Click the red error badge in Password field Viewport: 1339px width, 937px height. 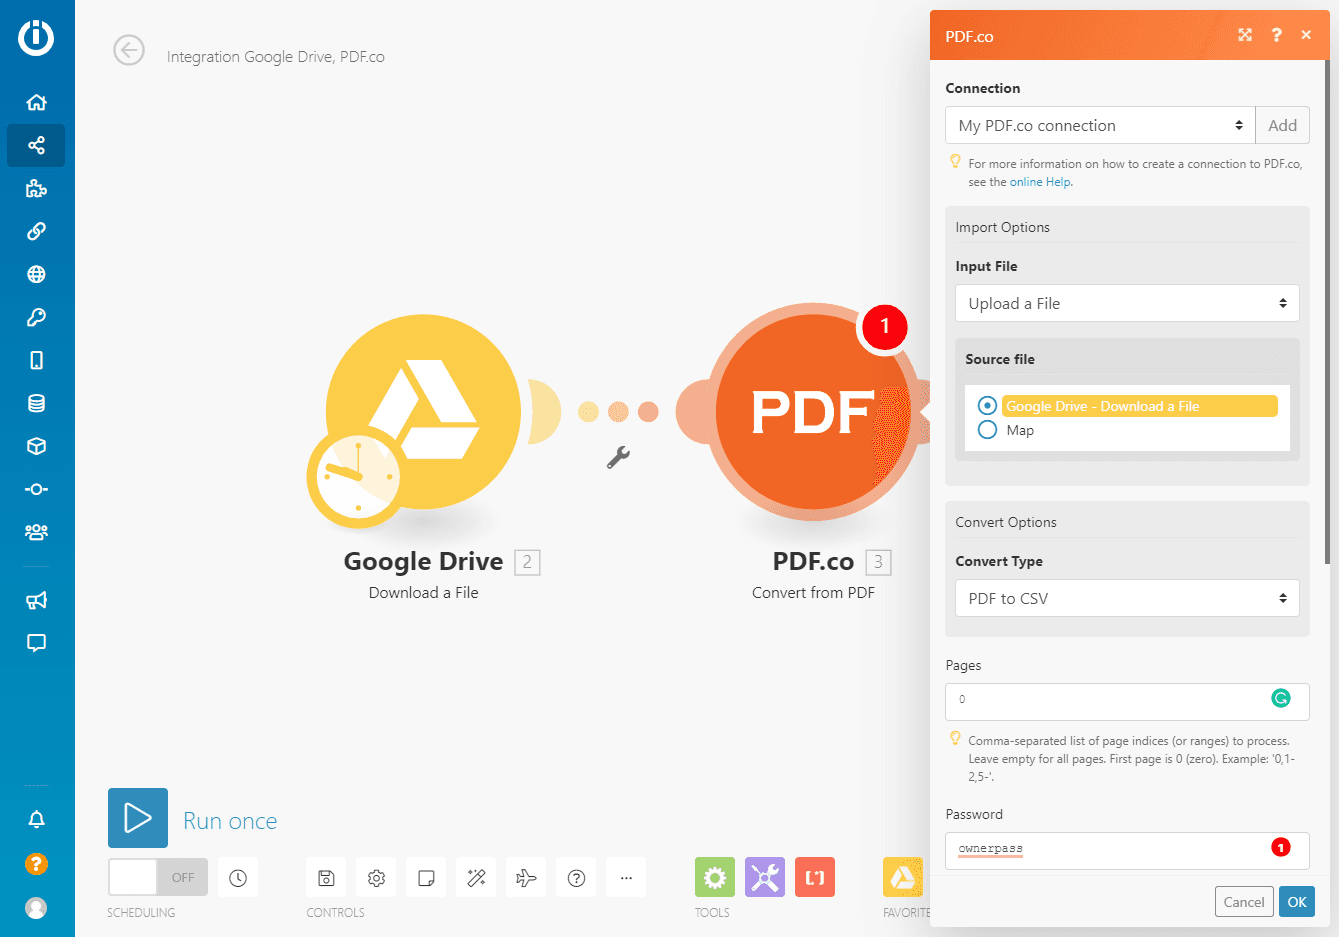pyautogui.click(x=1280, y=847)
